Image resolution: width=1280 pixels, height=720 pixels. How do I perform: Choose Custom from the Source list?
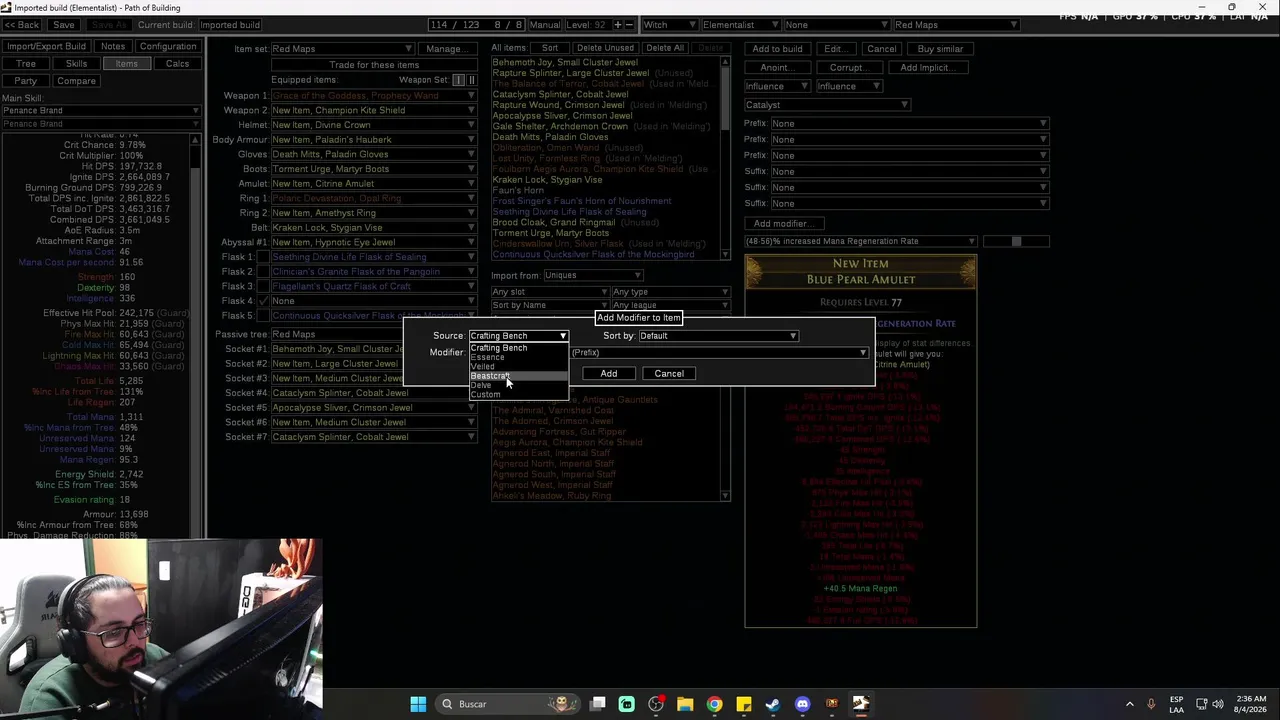coord(519,395)
